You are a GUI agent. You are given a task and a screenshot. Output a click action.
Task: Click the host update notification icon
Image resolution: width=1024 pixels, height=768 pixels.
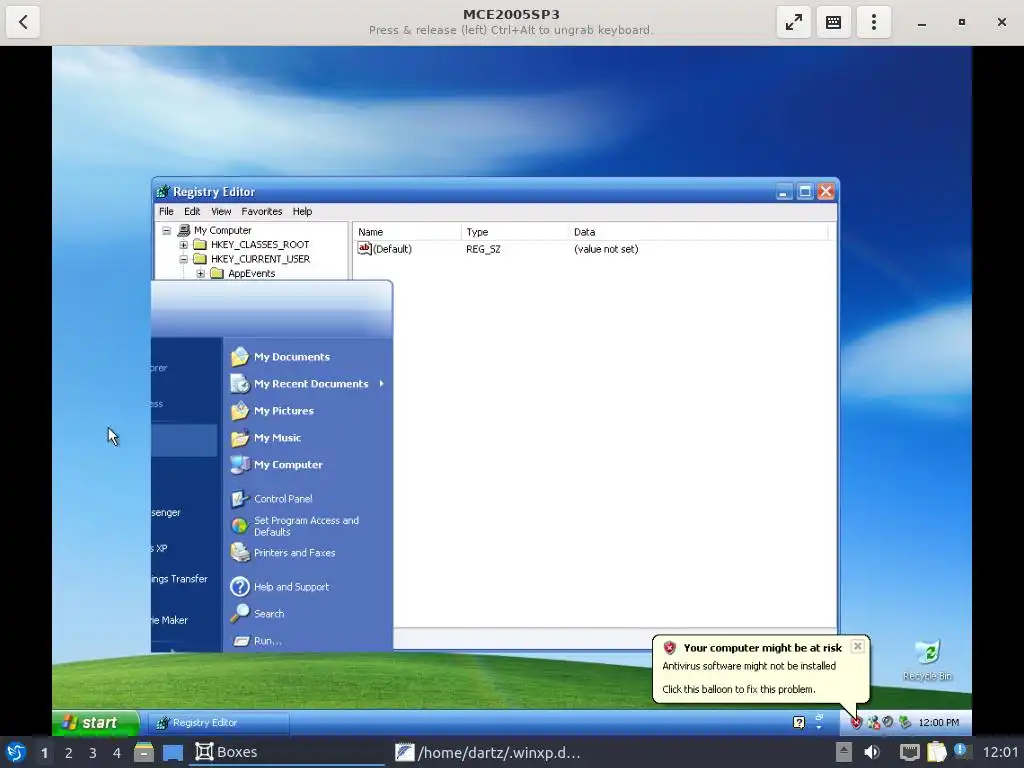coord(960,750)
